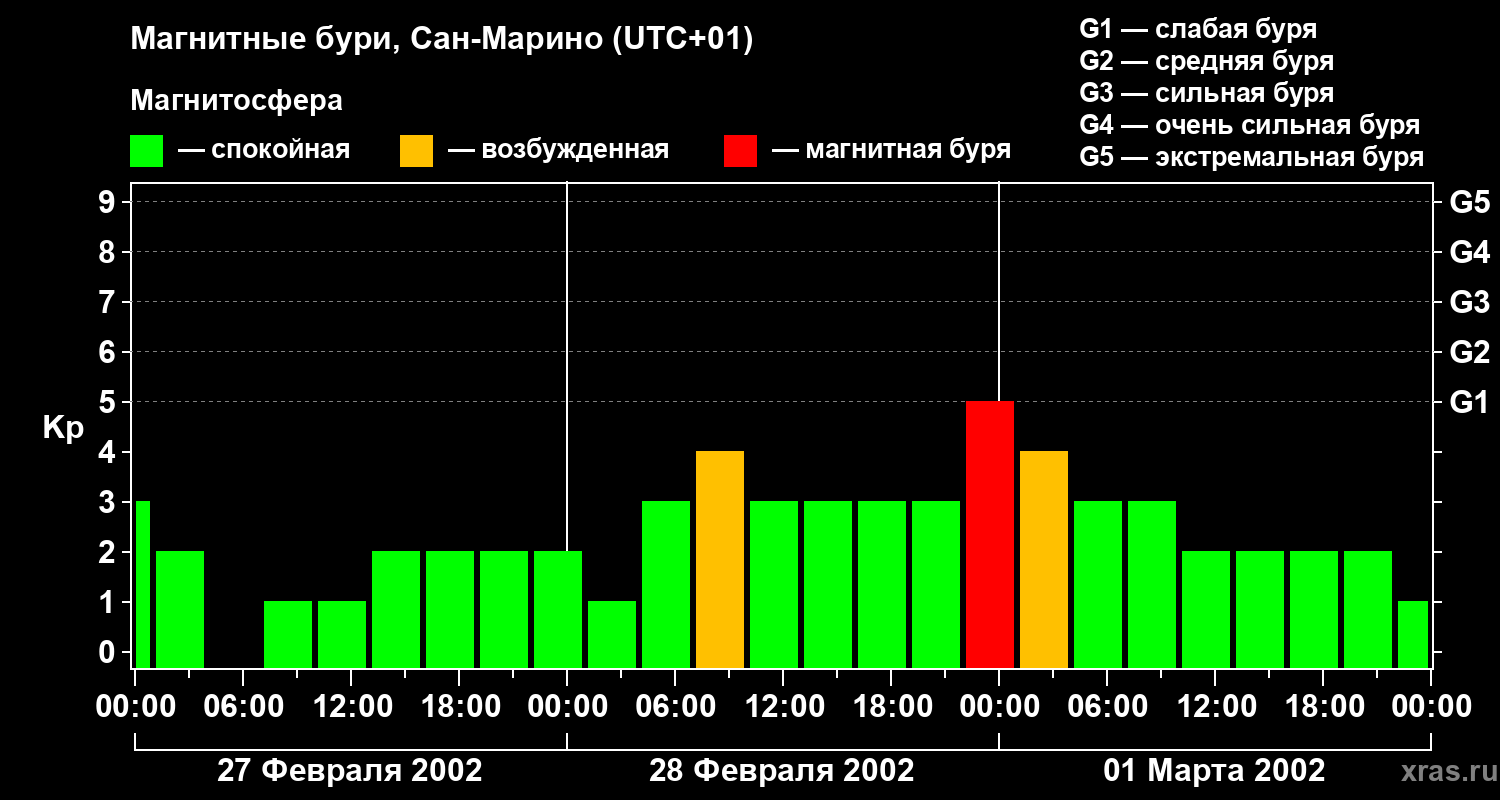Image resolution: width=1500 pixels, height=800 pixels.
Task: Click the '28 Февраля 2002' date label
Action: tap(782, 771)
